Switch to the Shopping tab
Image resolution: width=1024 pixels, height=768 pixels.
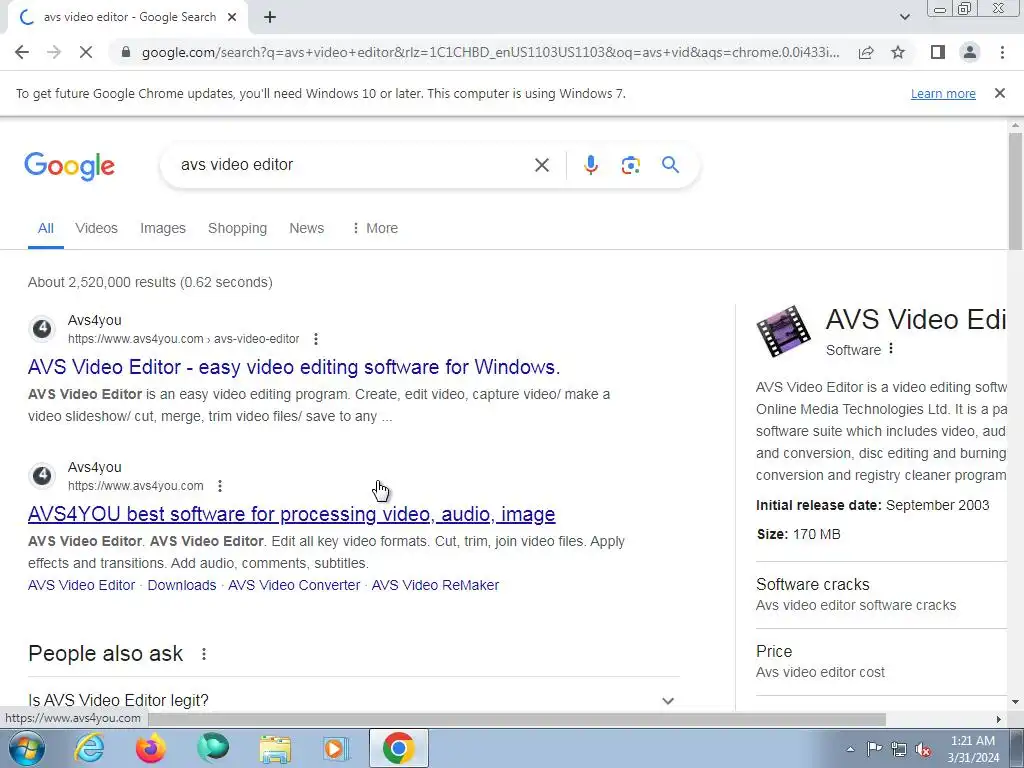[238, 228]
